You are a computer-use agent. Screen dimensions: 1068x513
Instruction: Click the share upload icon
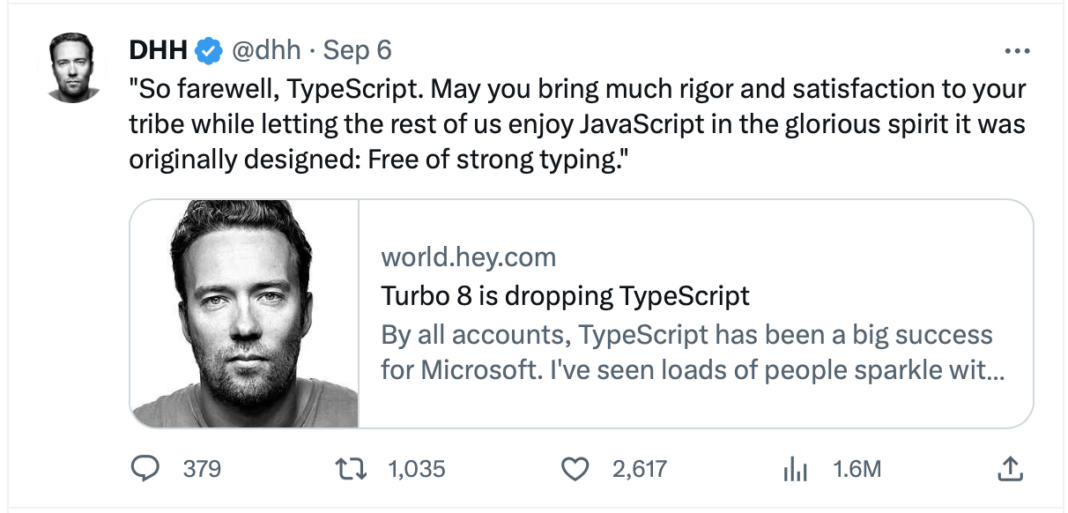1011,468
